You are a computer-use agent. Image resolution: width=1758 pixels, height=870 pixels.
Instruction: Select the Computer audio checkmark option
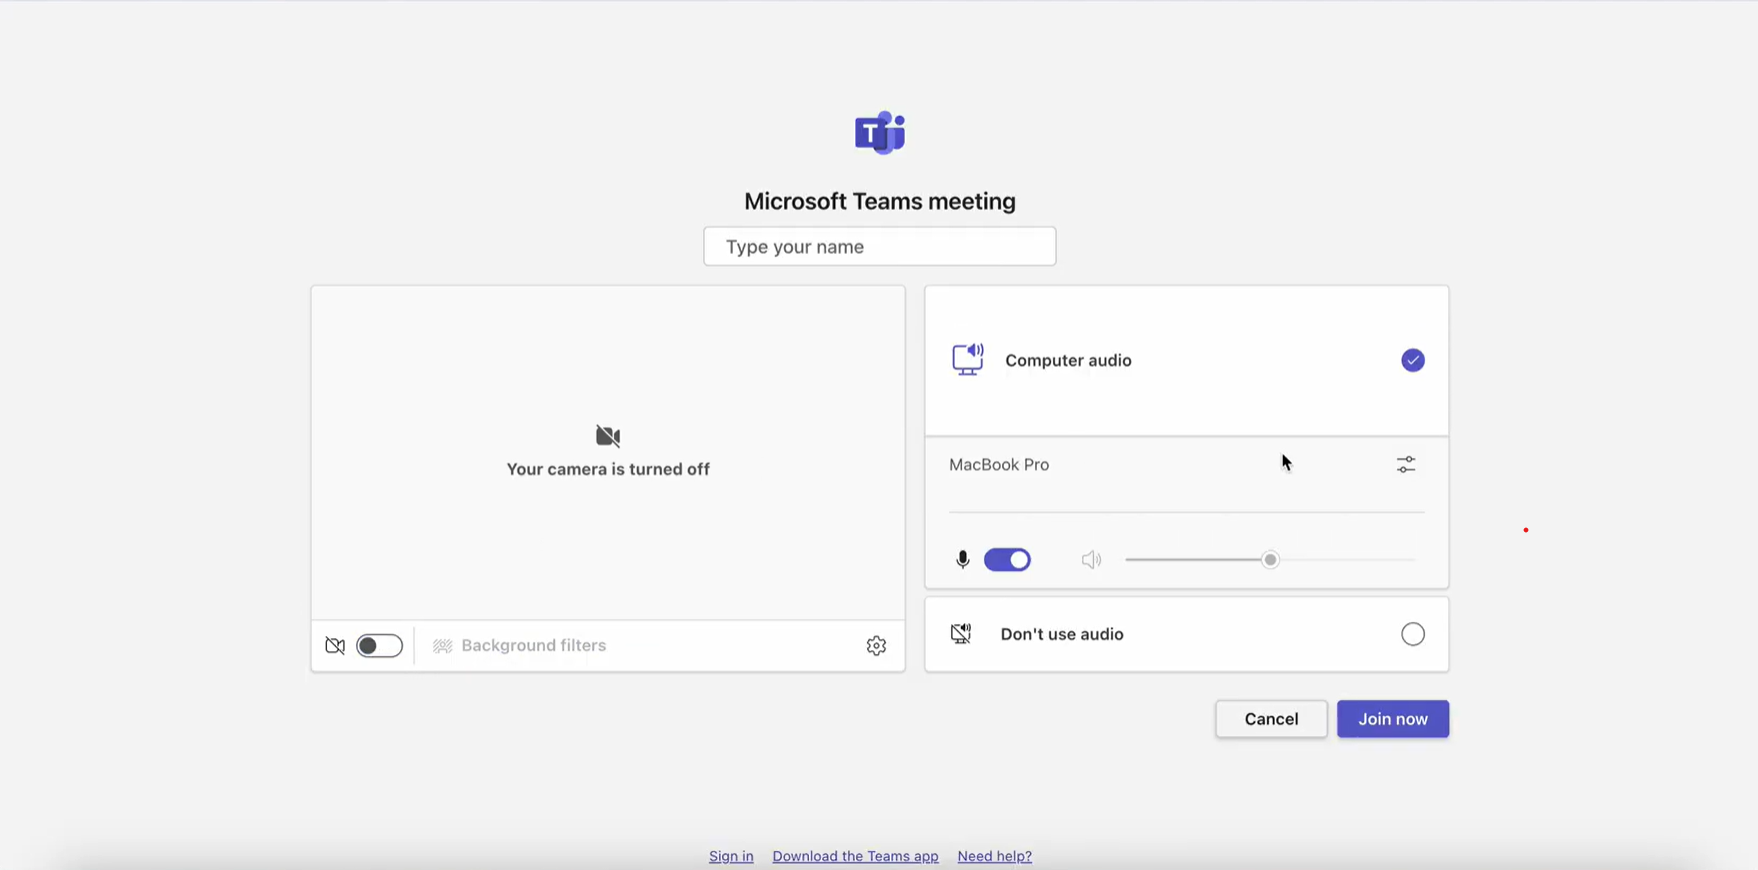(1412, 360)
